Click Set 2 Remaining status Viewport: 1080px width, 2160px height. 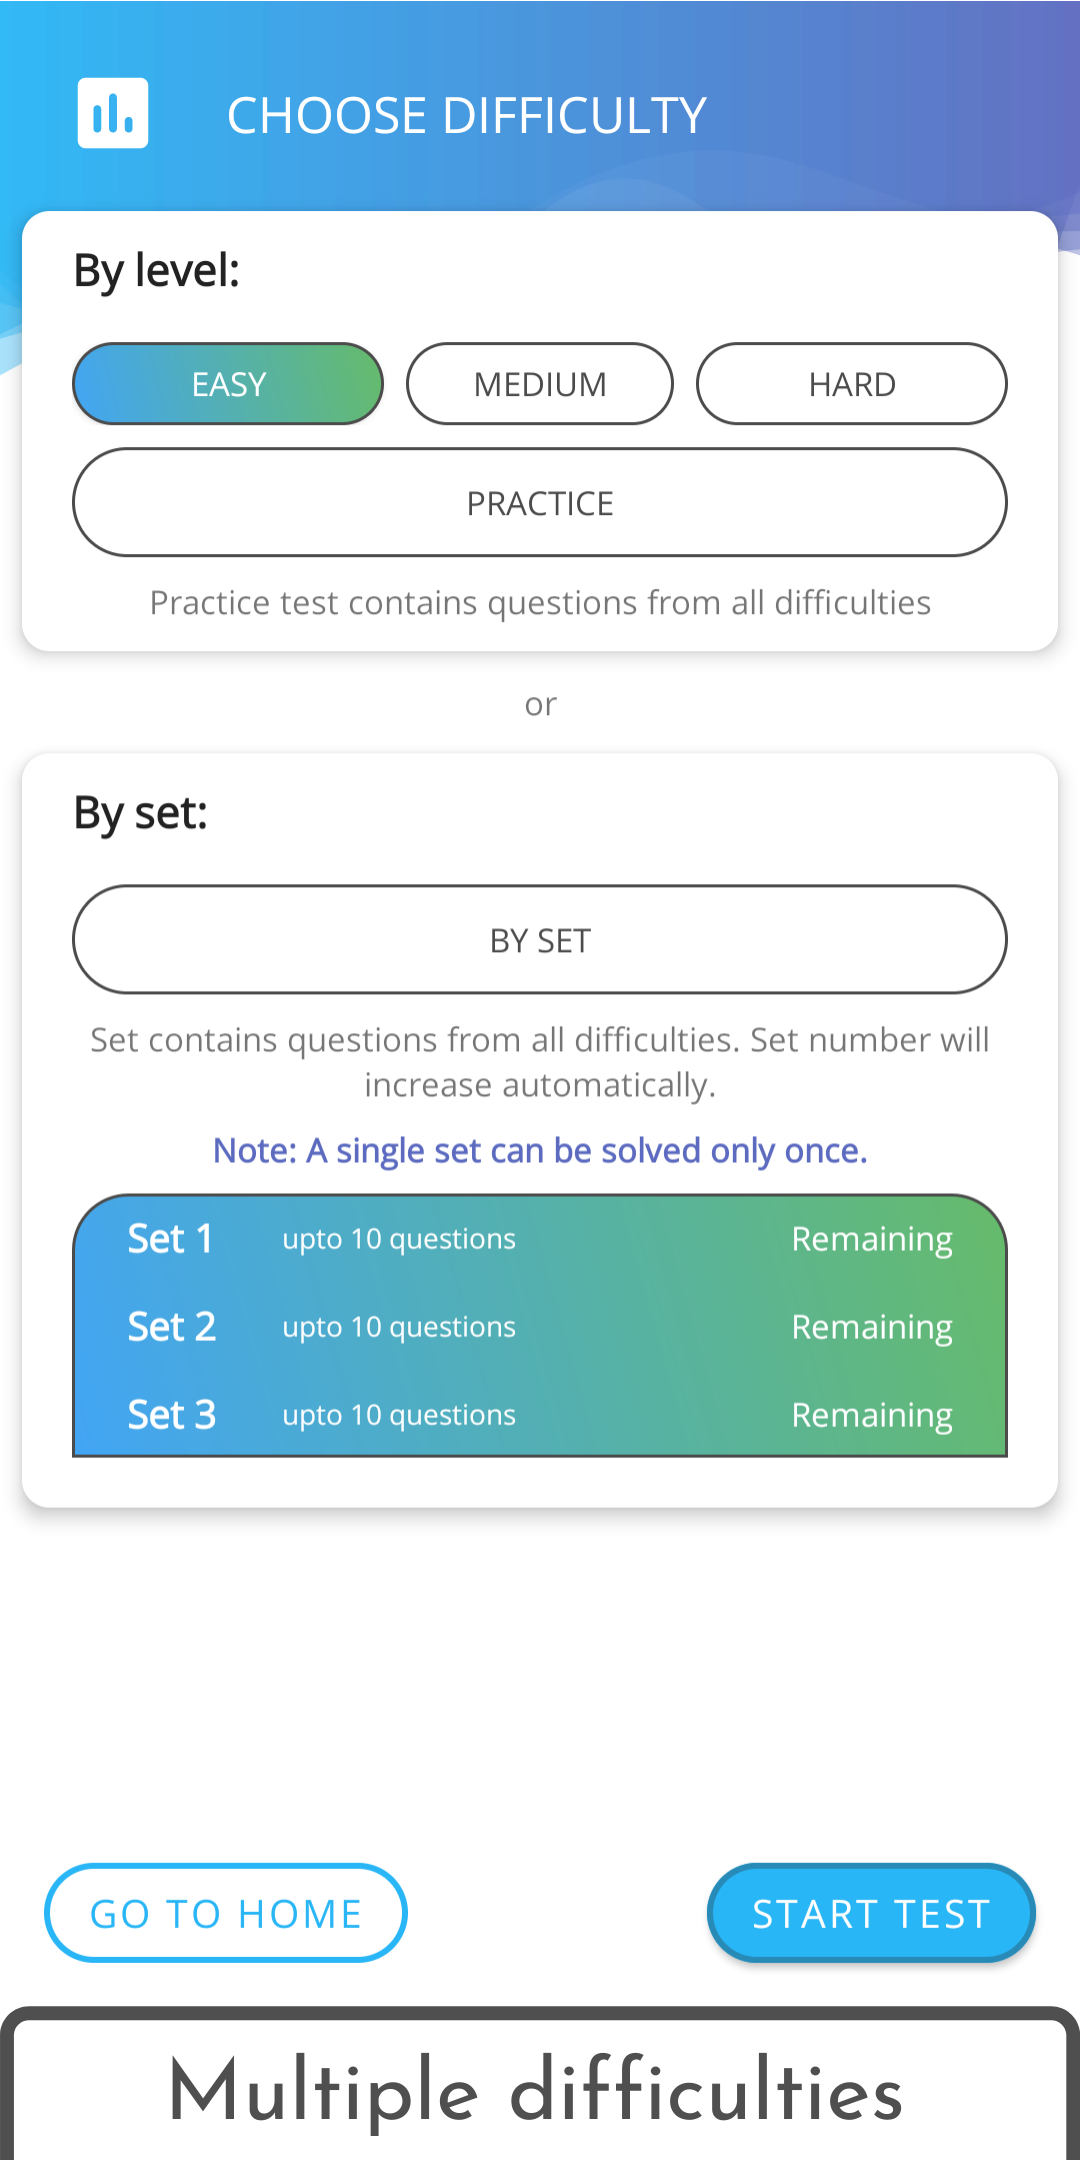coord(872,1328)
